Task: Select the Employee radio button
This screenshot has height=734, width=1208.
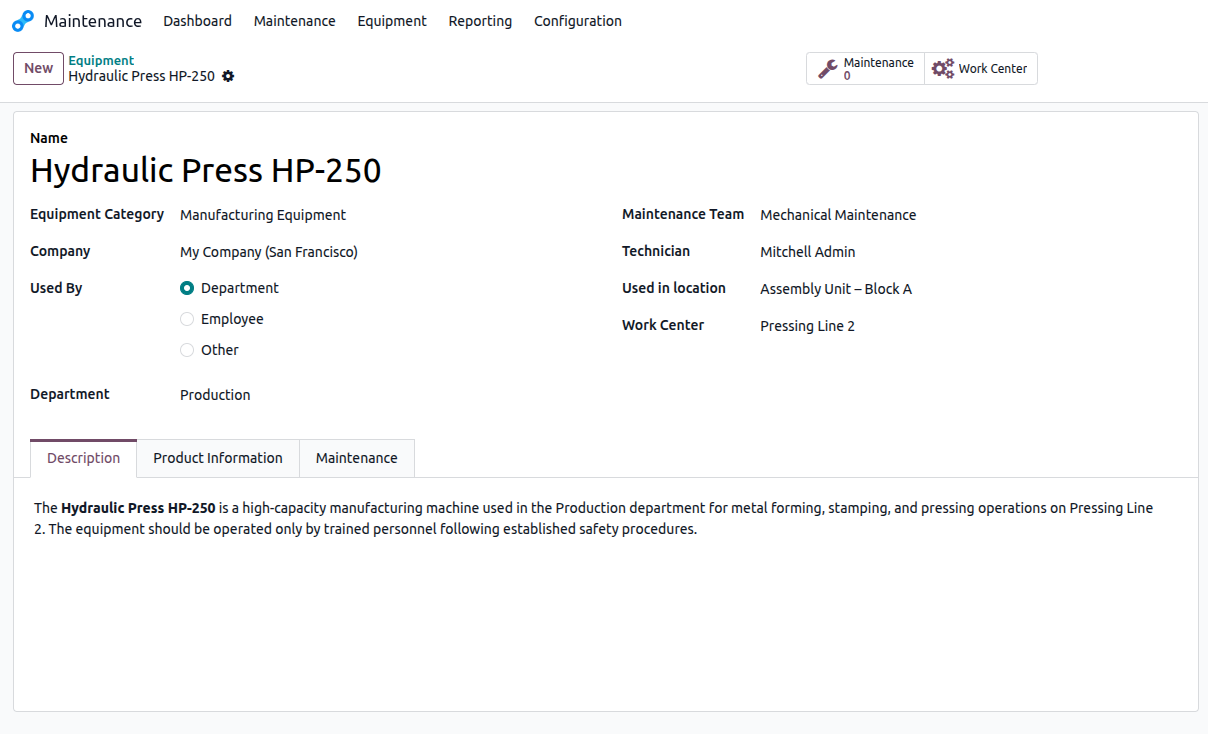Action: (187, 319)
